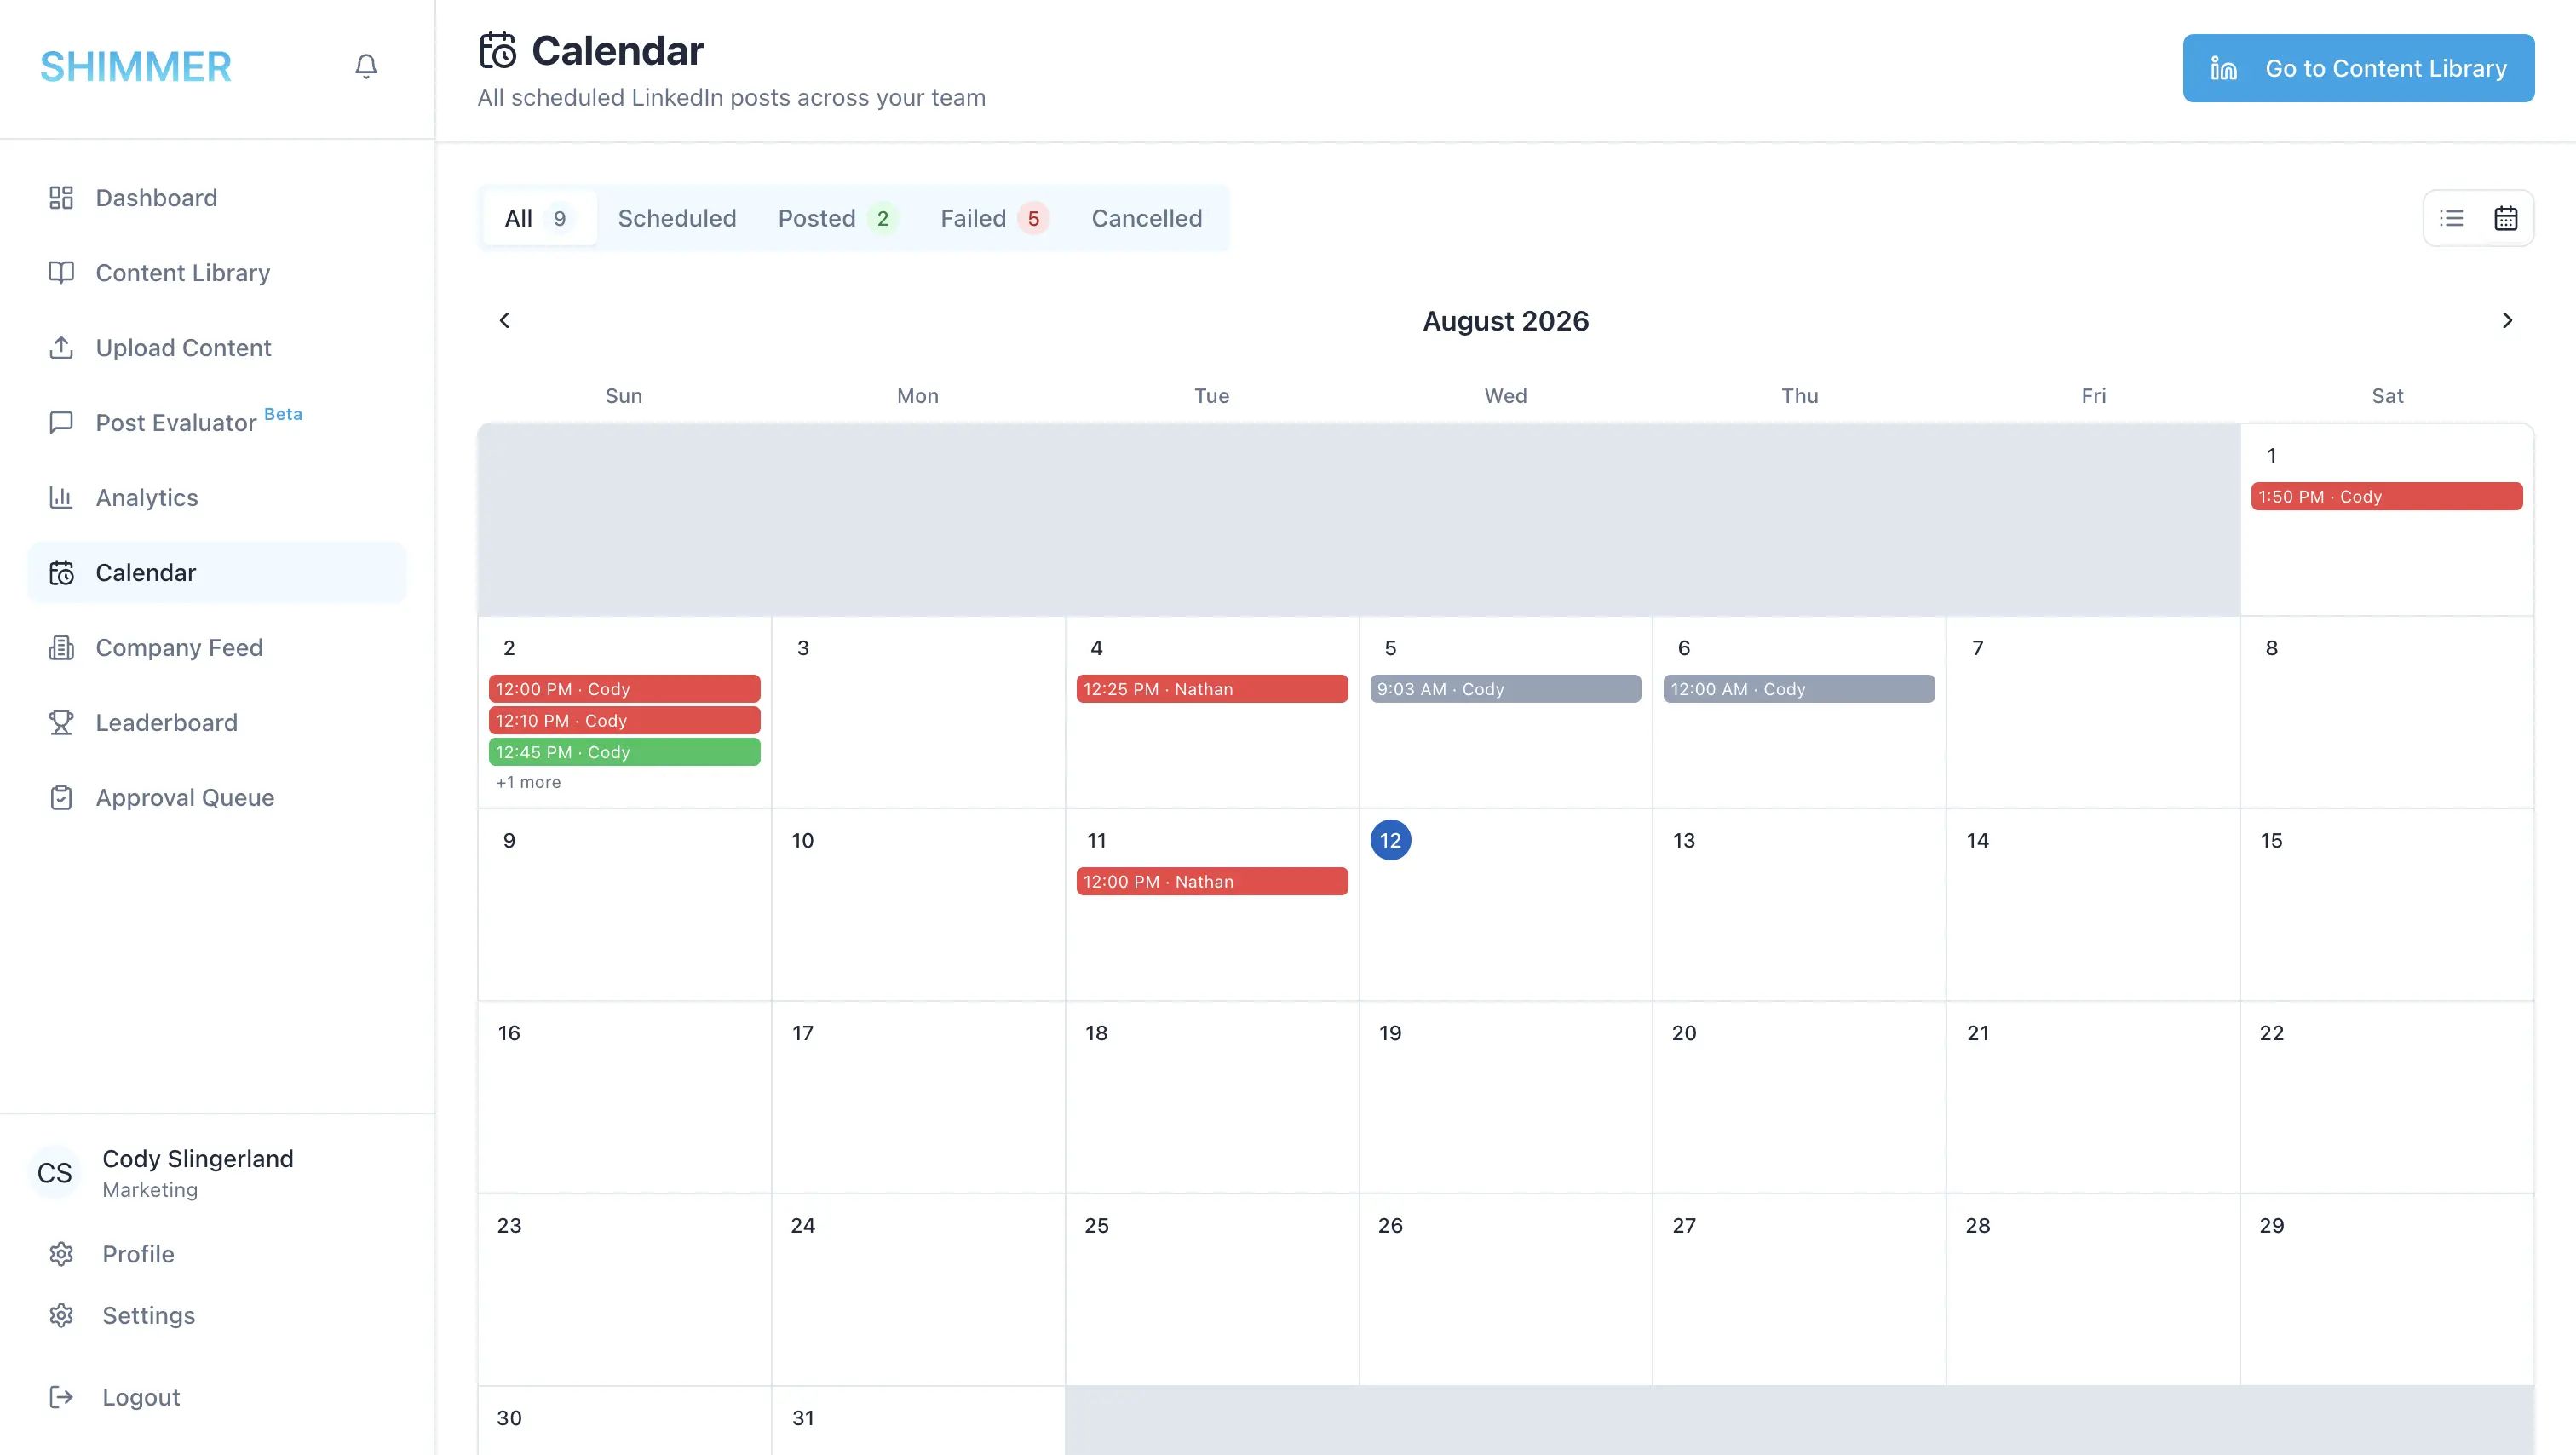Switch to list view
This screenshot has height=1455, width=2576.
pyautogui.click(x=2452, y=218)
